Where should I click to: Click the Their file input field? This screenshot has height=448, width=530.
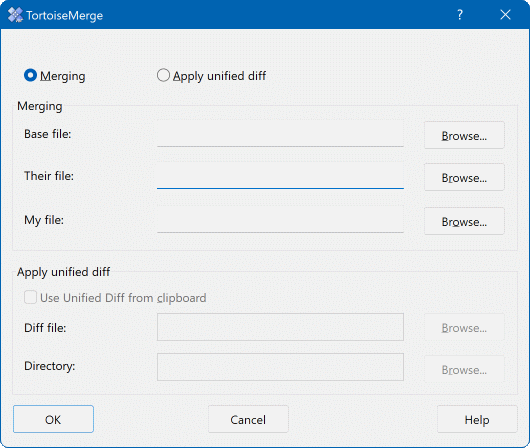pyautogui.click(x=280, y=176)
